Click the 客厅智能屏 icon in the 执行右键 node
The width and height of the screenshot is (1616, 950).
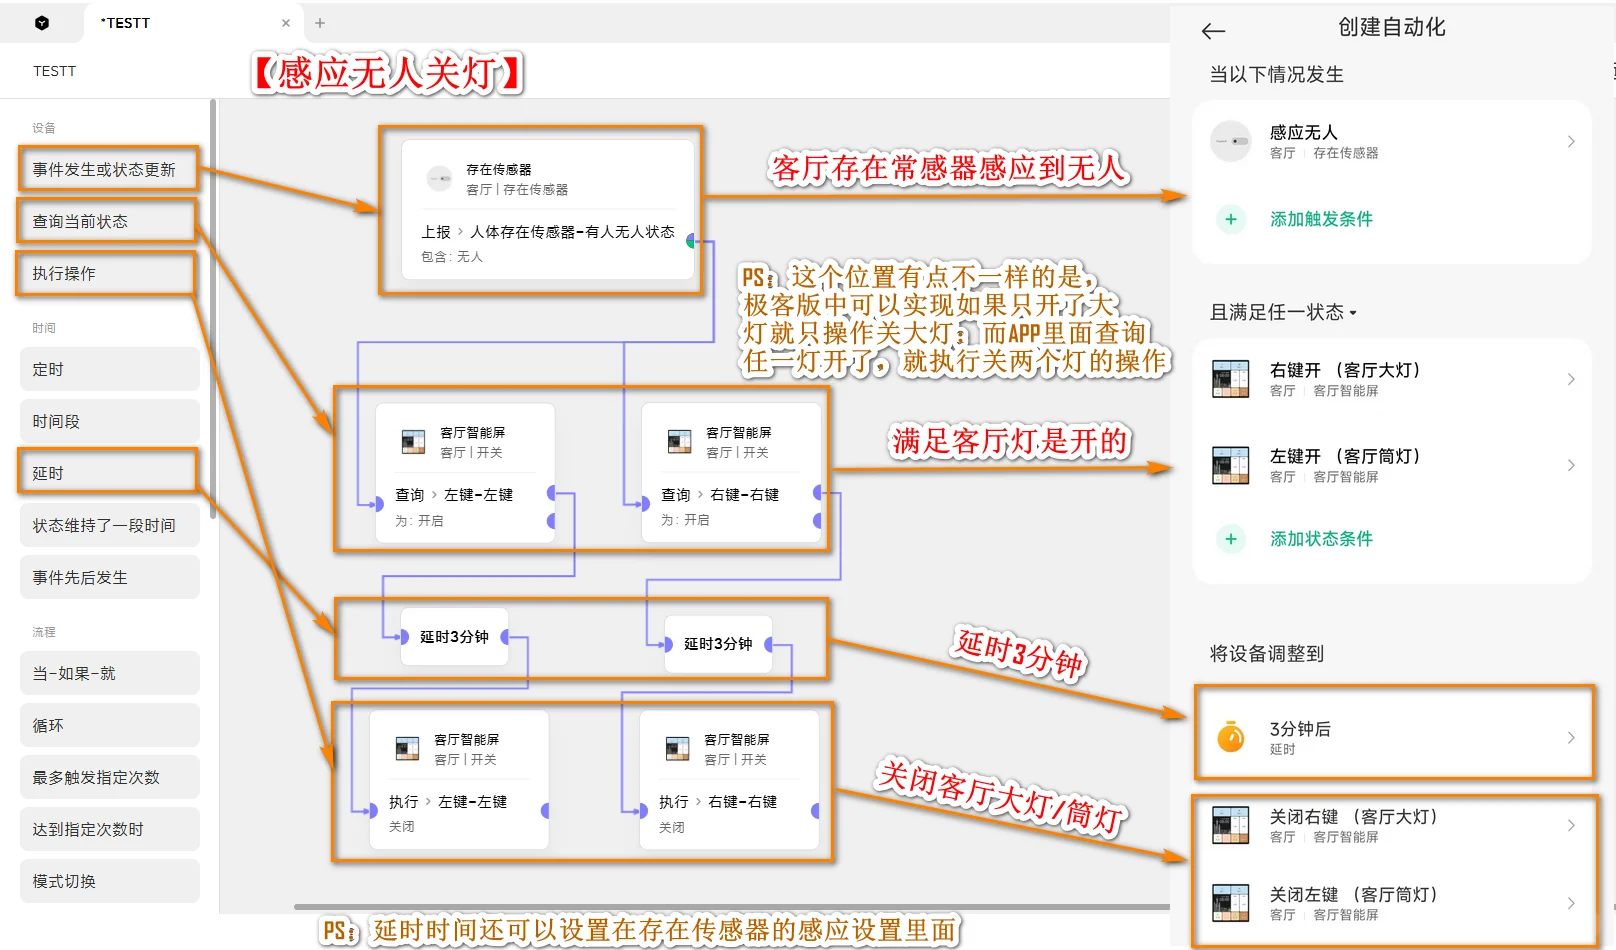pyautogui.click(x=679, y=747)
